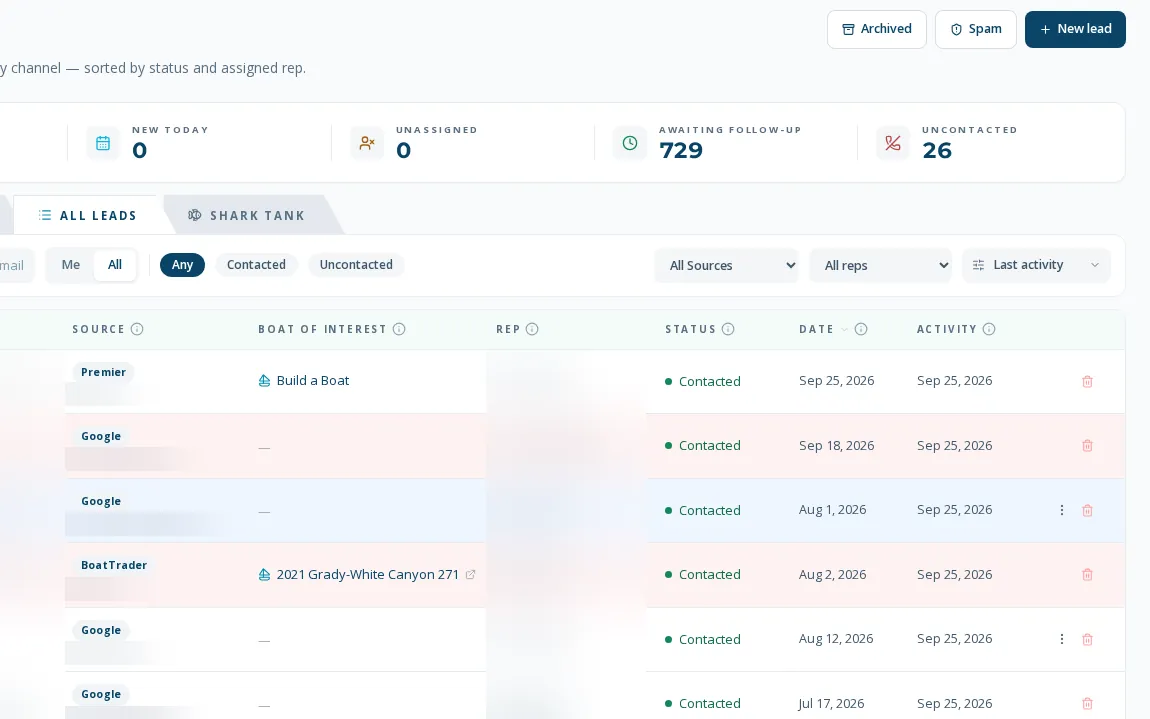Delete the Aug 1, 2026 lead

tap(1088, 510)
